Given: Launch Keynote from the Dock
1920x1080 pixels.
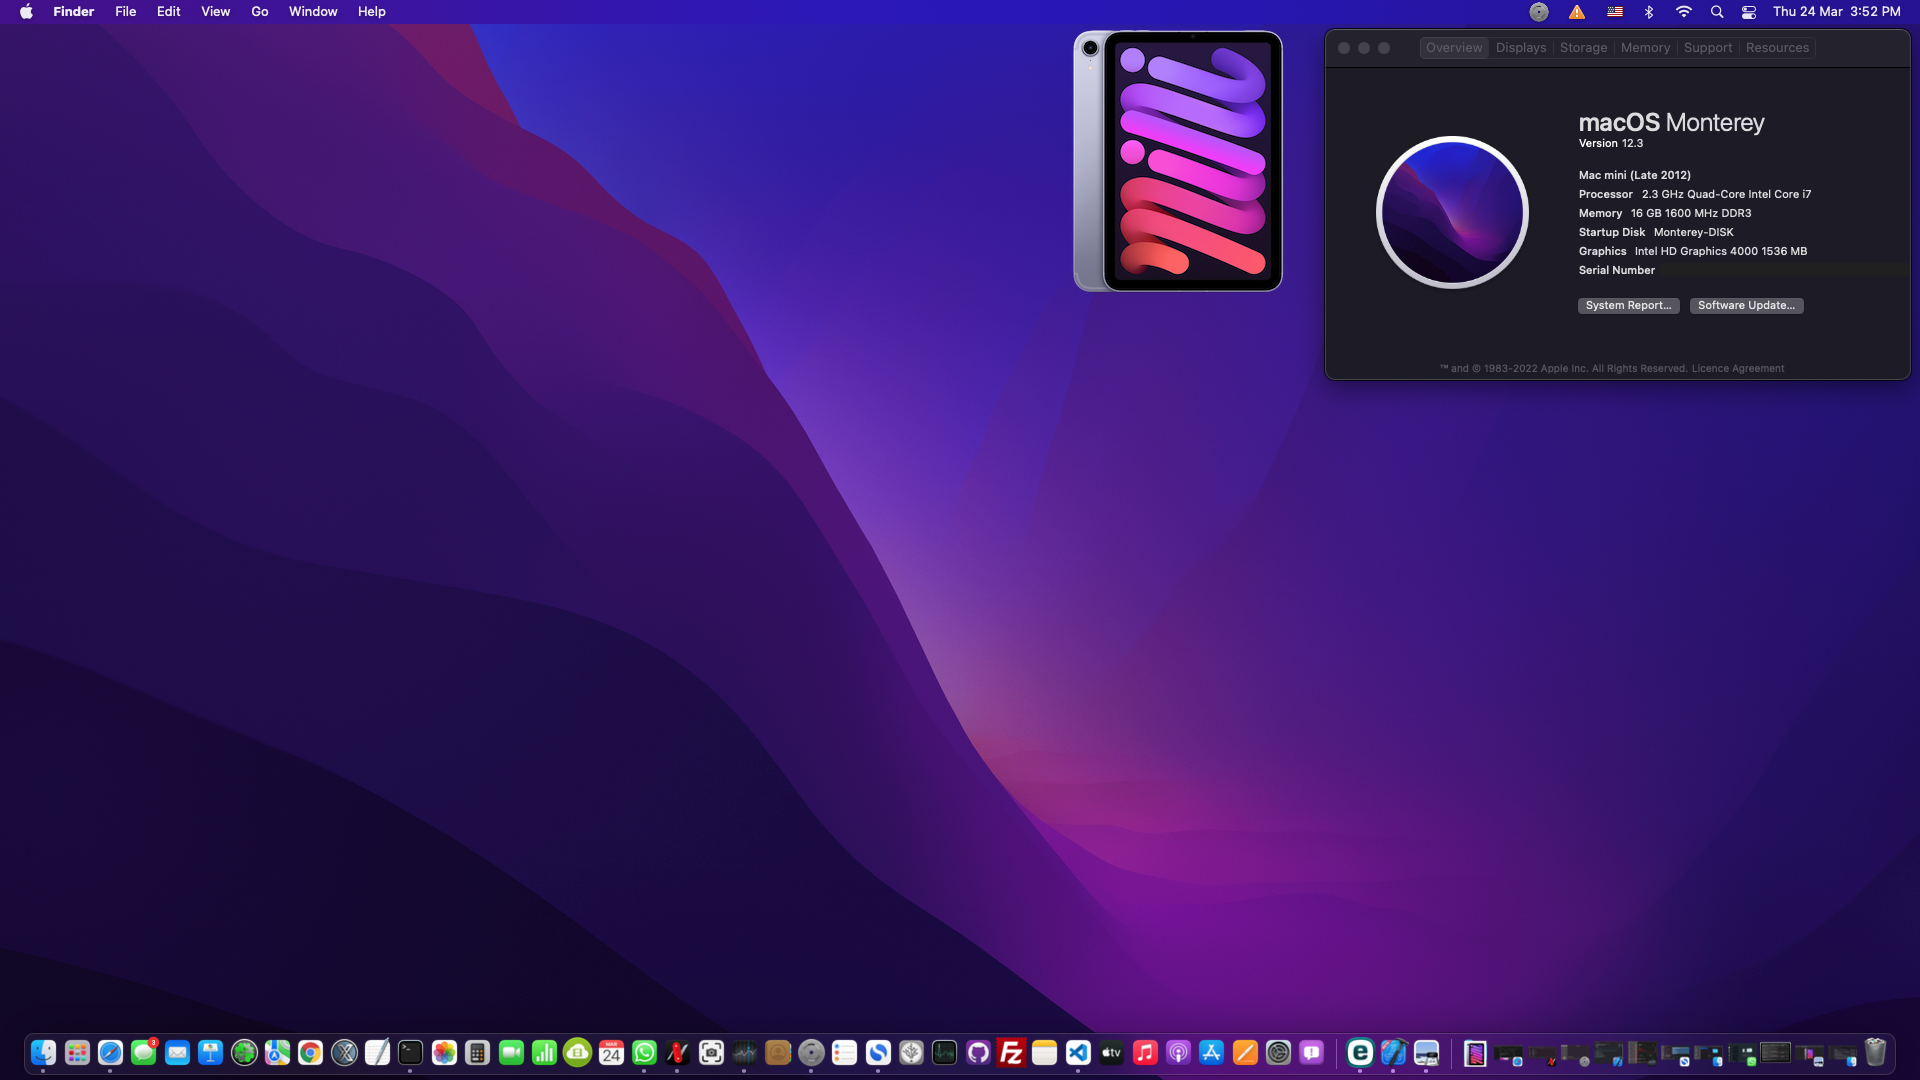Looking at the screenshot, I should point(210,1053).
